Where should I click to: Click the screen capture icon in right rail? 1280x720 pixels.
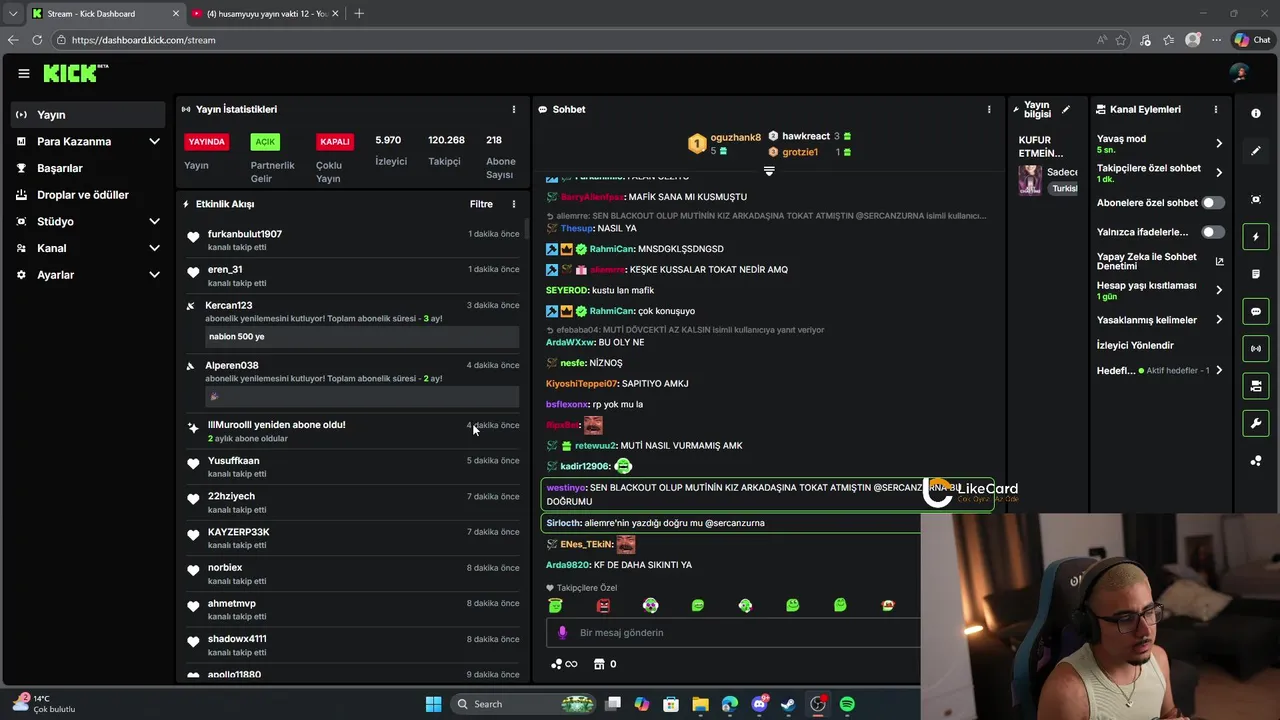(x=1256, y=199)
